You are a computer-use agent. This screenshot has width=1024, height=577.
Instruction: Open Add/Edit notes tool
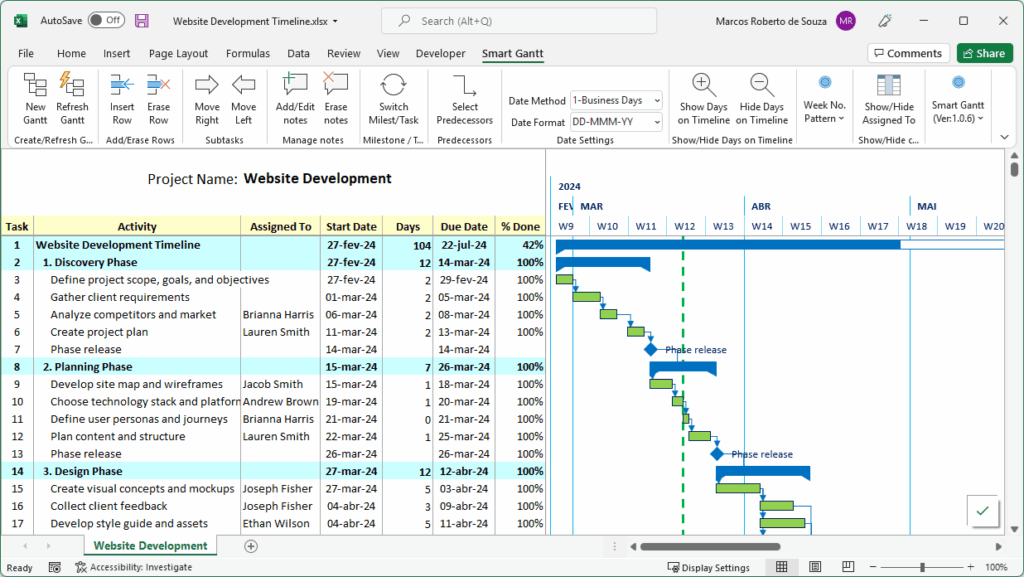coord(295,98)
